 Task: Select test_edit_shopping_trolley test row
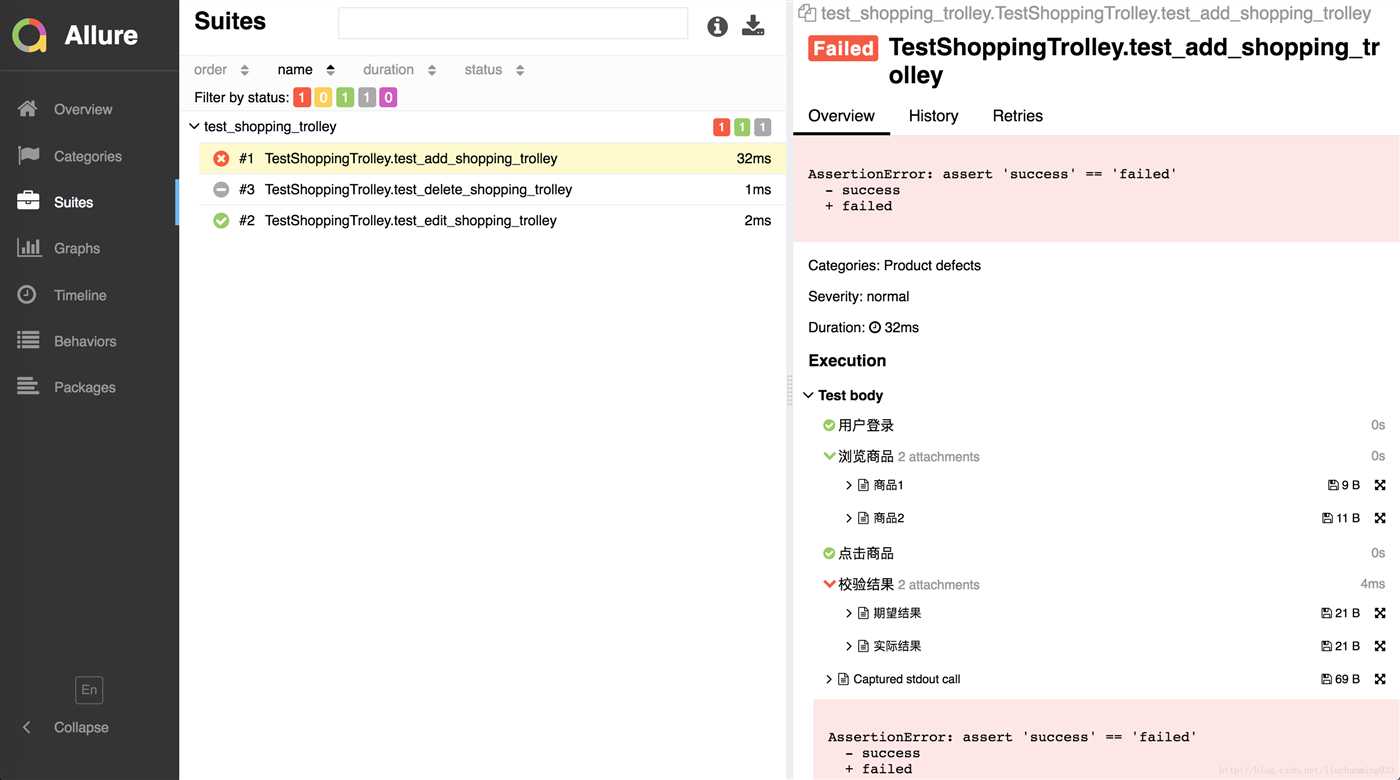[x=492, y=220]
